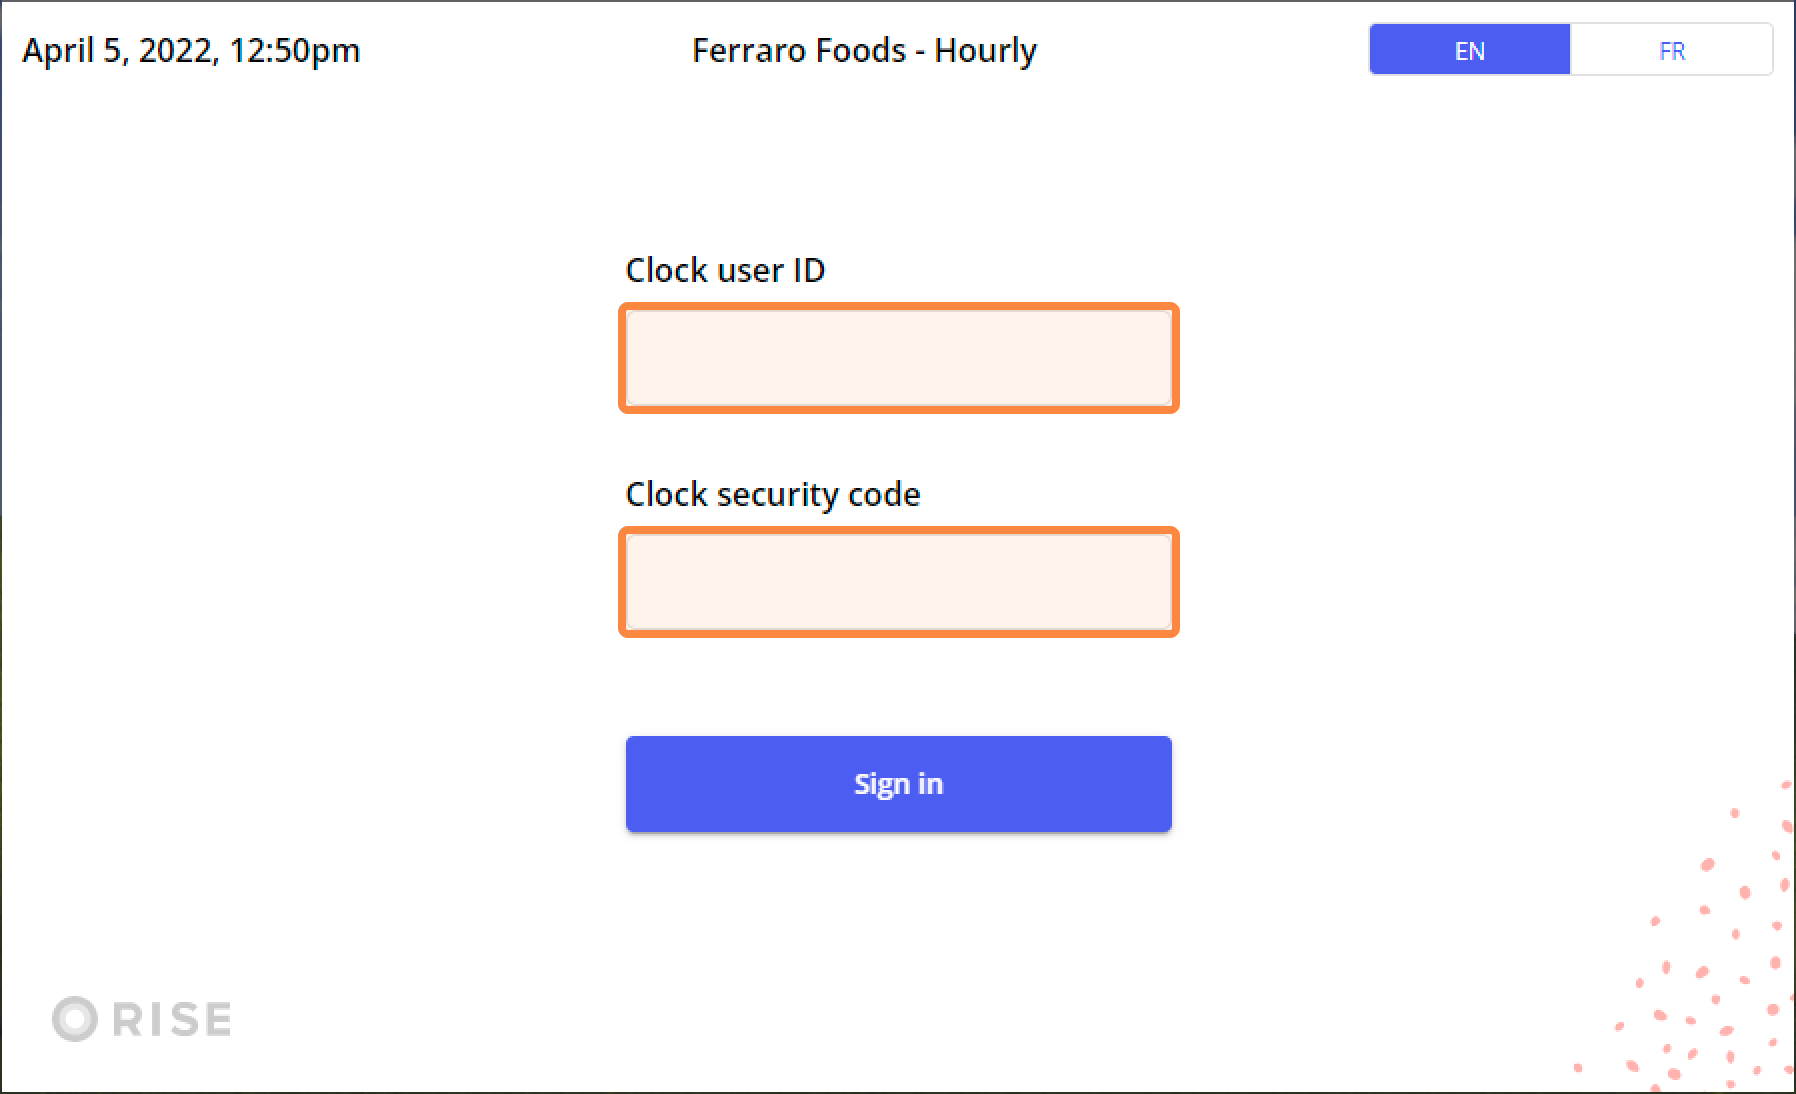Click the RISE wordmark text
1796x1094 pixels.
pos(172,1019)
